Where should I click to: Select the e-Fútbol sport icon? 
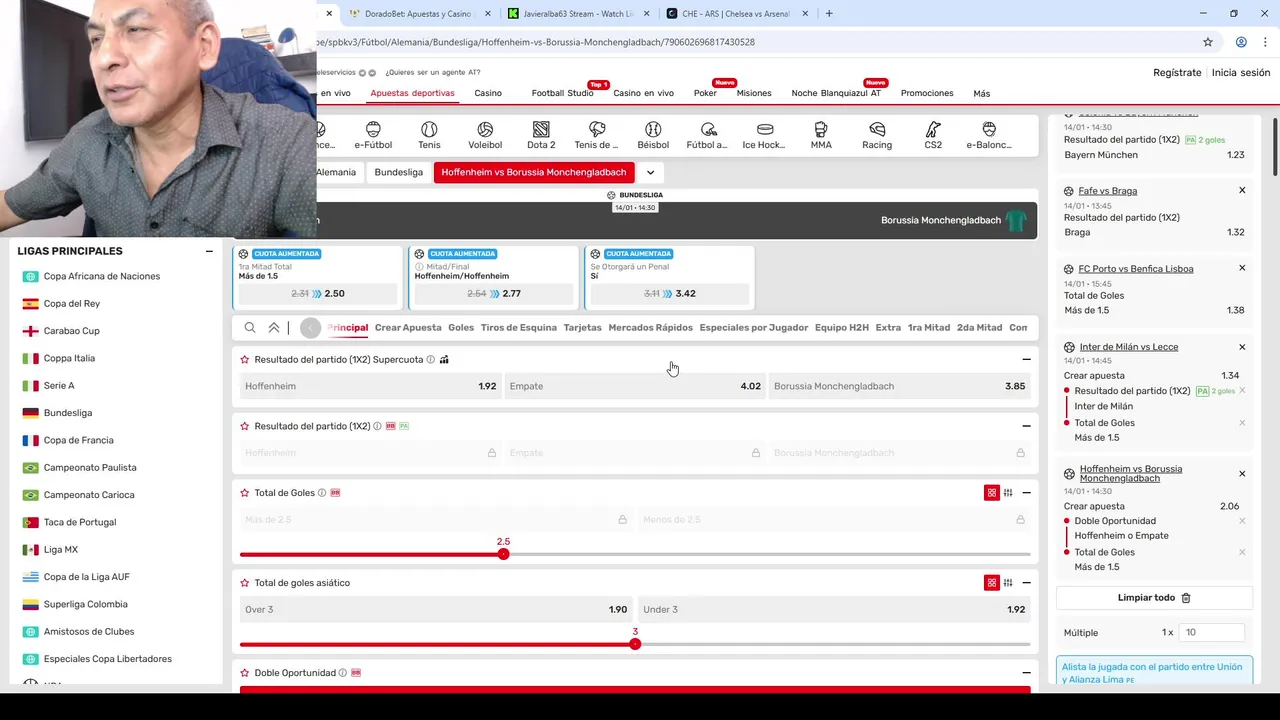(x=373, y=135)
